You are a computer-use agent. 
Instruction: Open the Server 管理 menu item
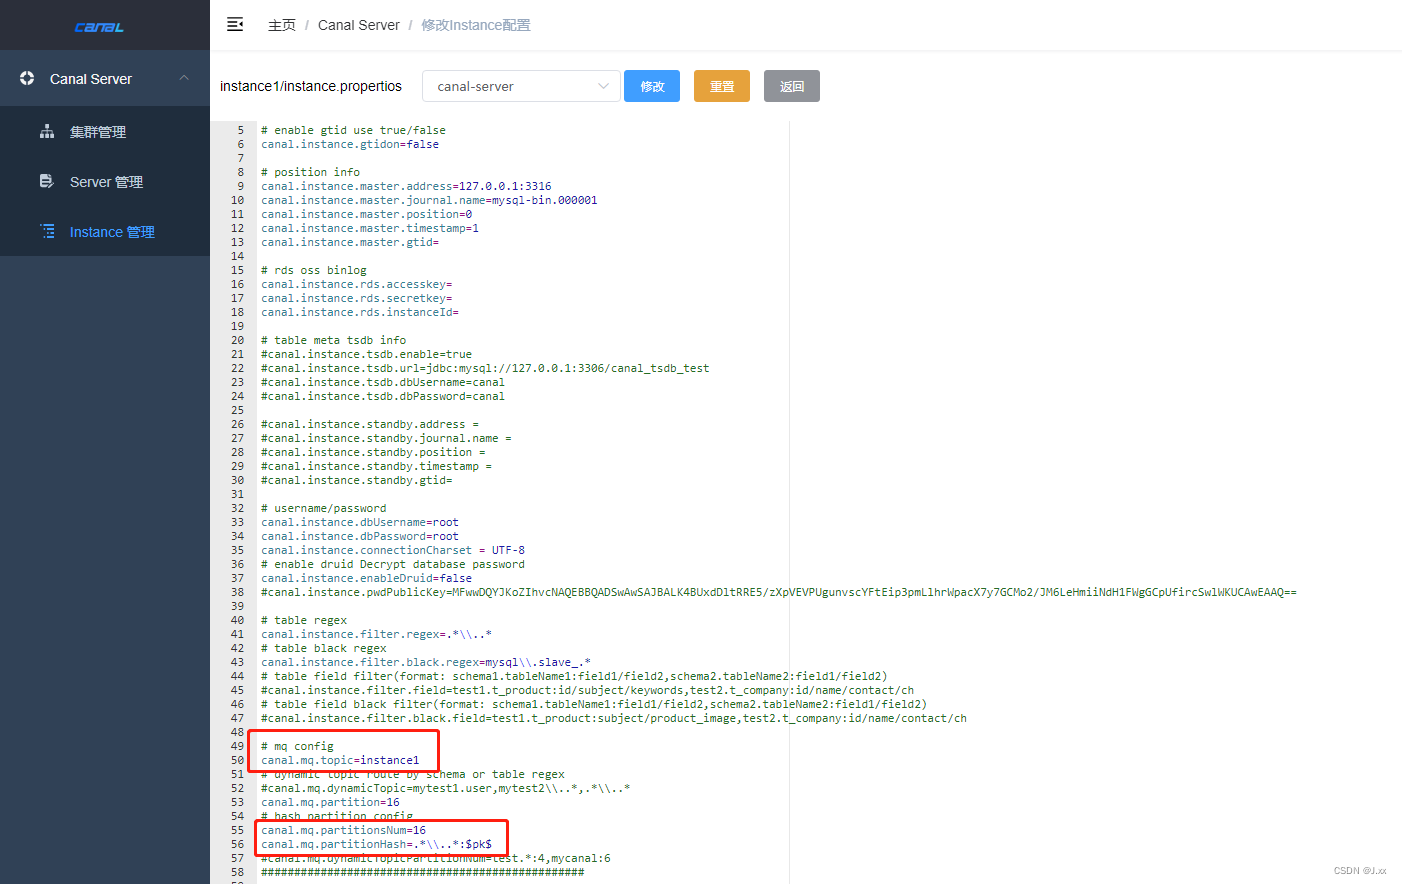(105, 181)
